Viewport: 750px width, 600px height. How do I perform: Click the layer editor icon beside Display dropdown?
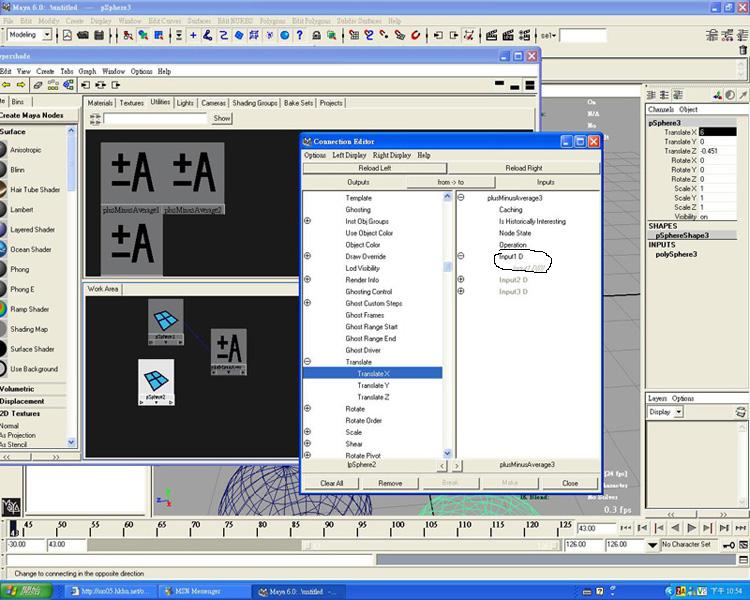[740, 412]
